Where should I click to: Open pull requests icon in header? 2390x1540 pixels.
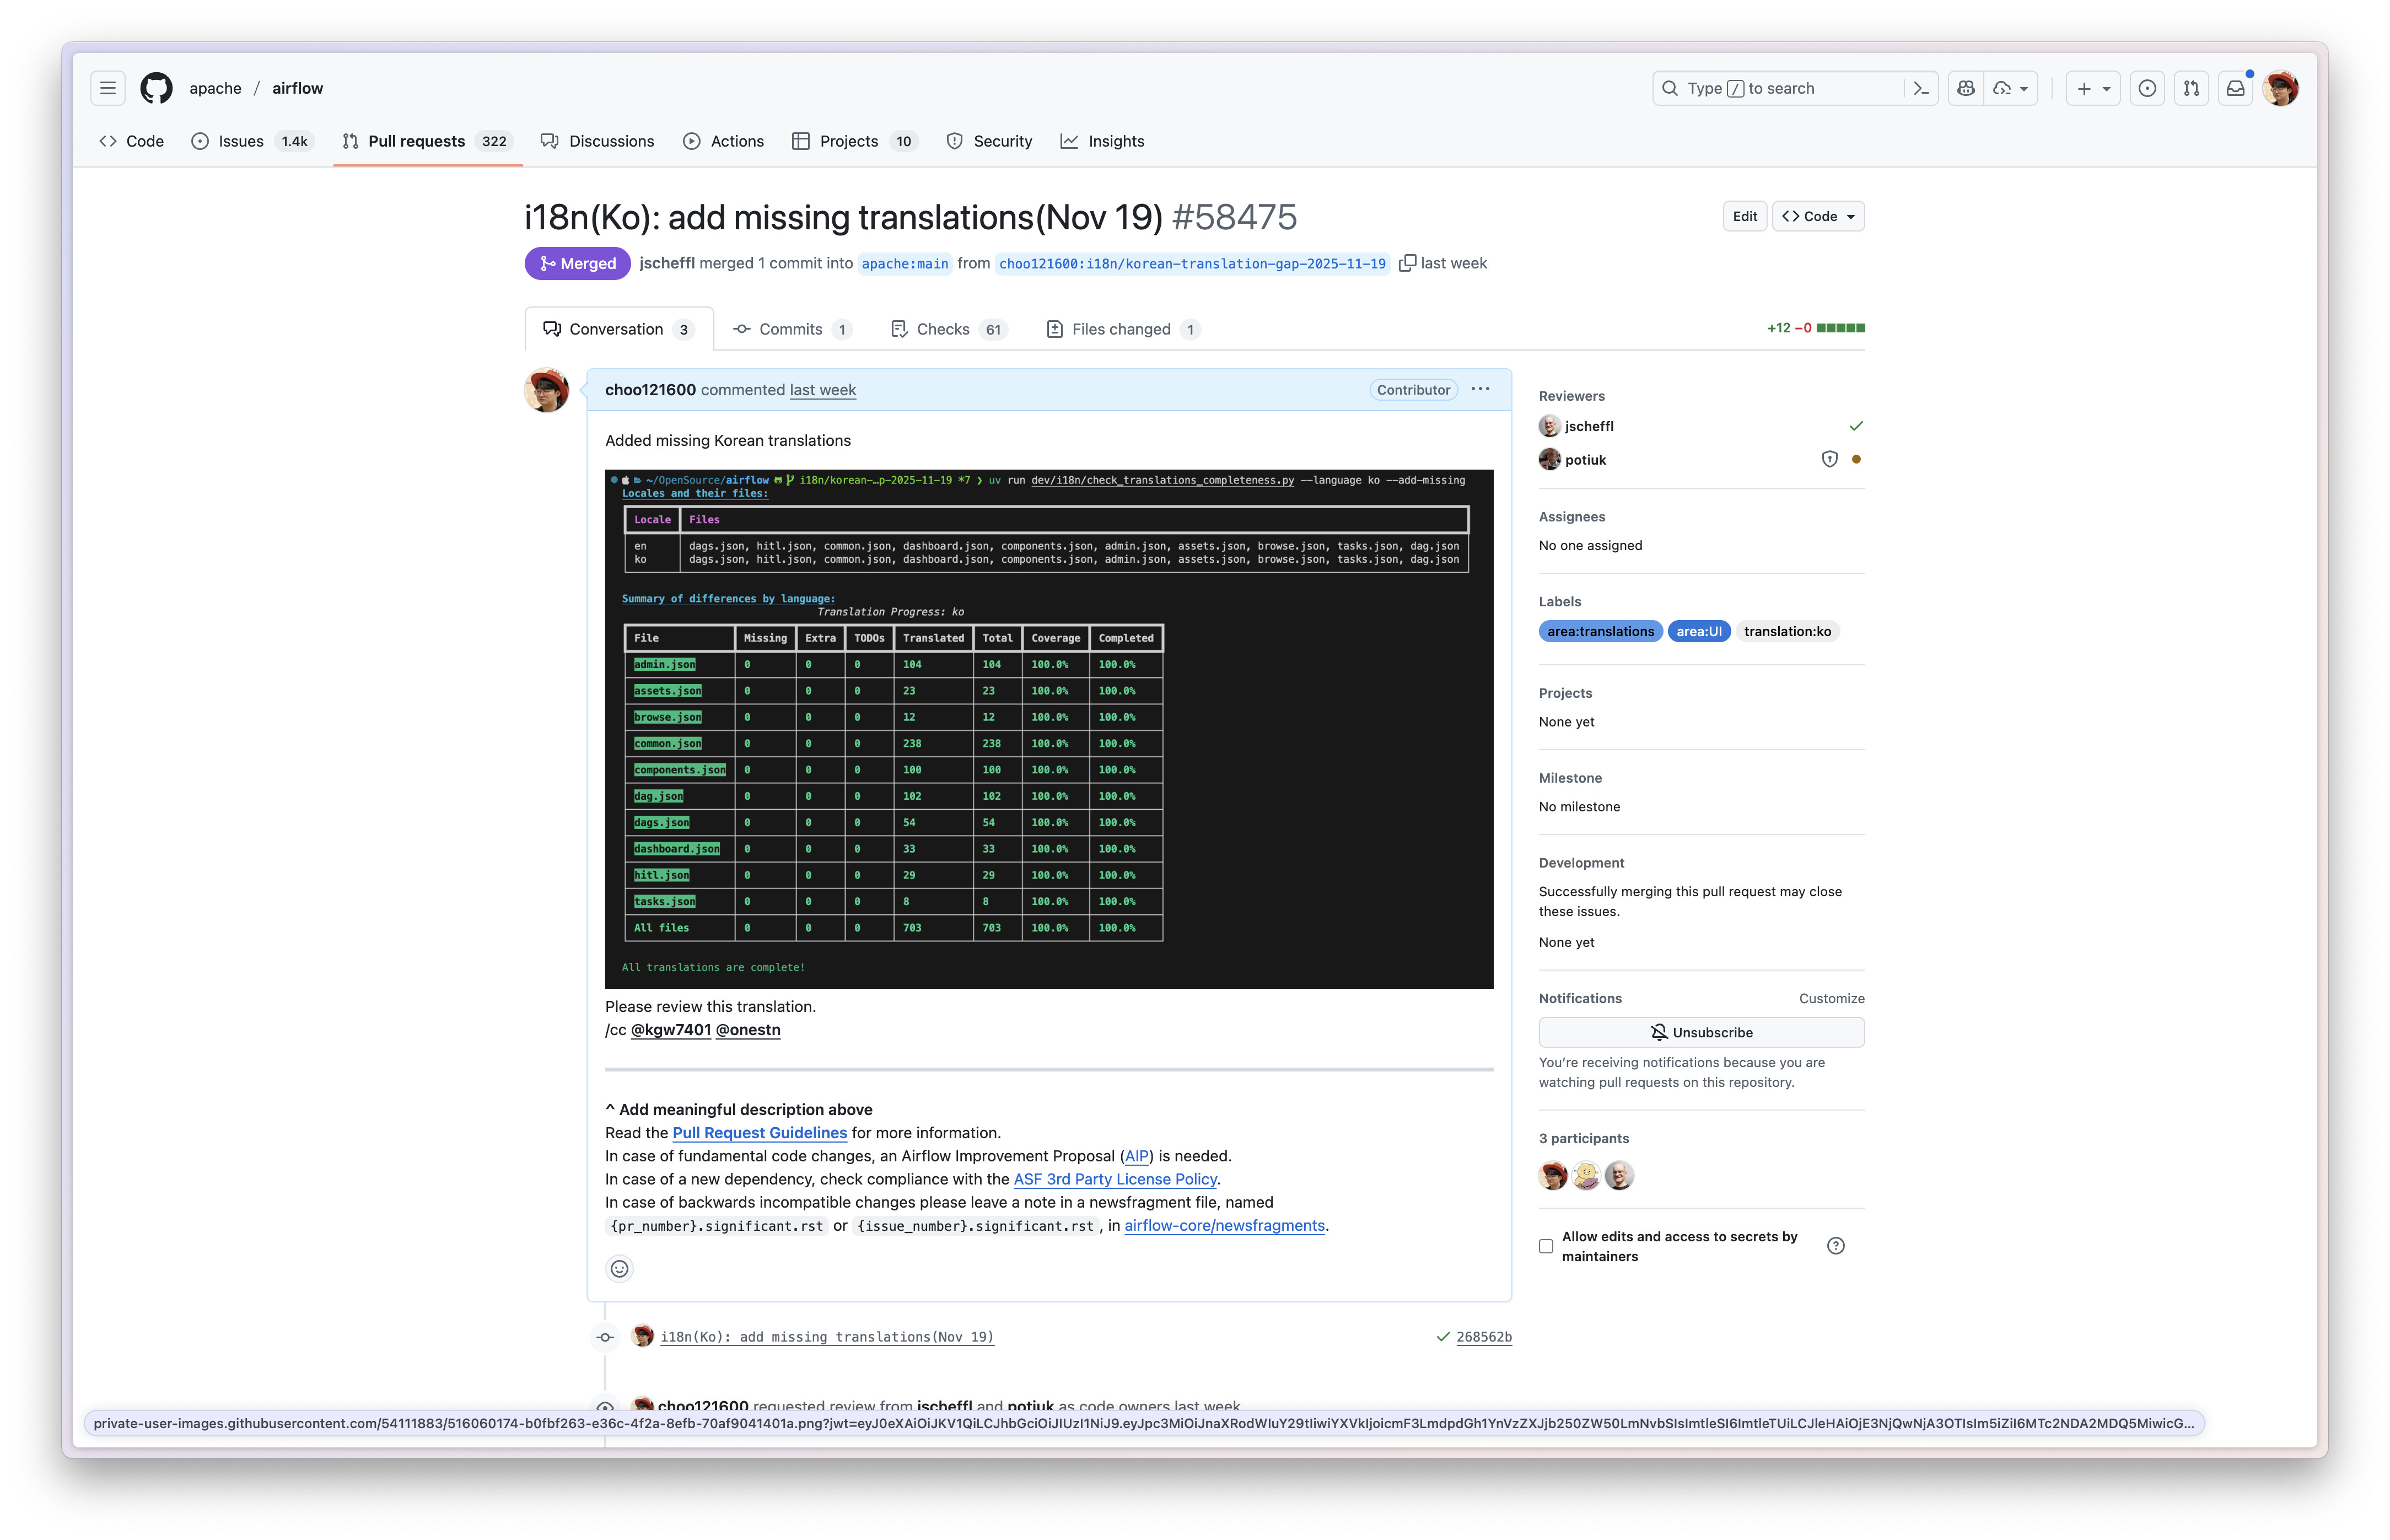click(x=2191, y=88)
